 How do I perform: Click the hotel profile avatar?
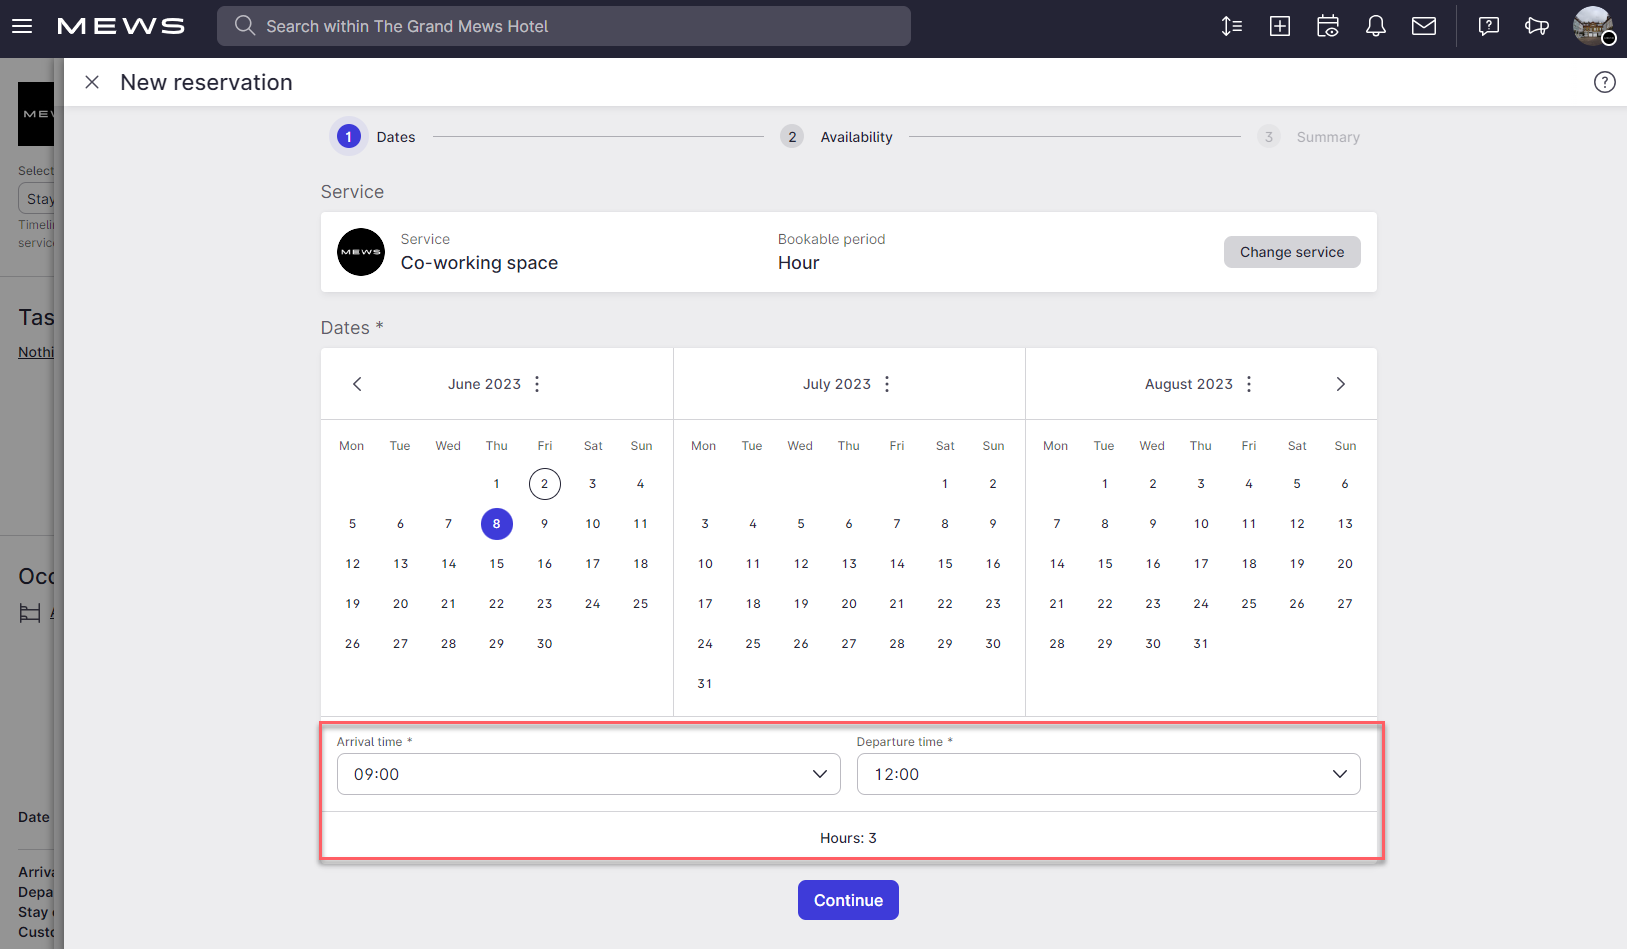point(1592,26)
